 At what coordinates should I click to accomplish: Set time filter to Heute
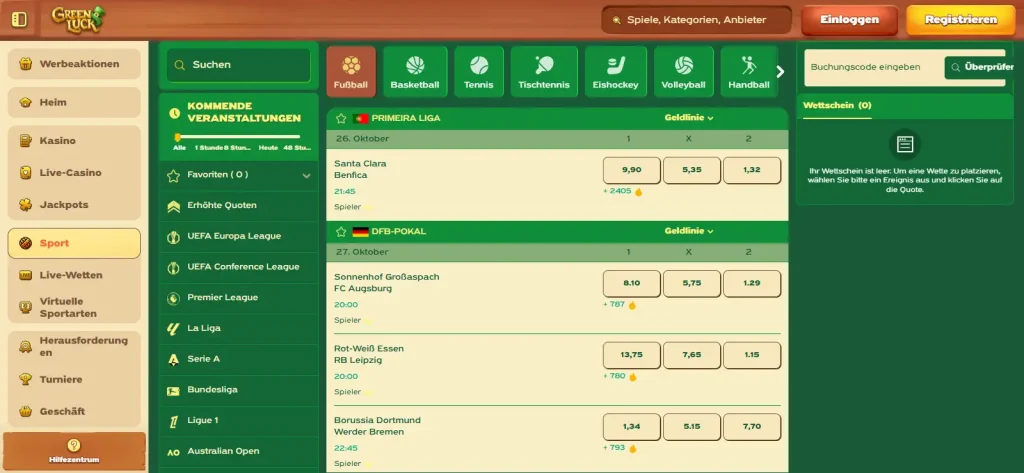point(268,148)
